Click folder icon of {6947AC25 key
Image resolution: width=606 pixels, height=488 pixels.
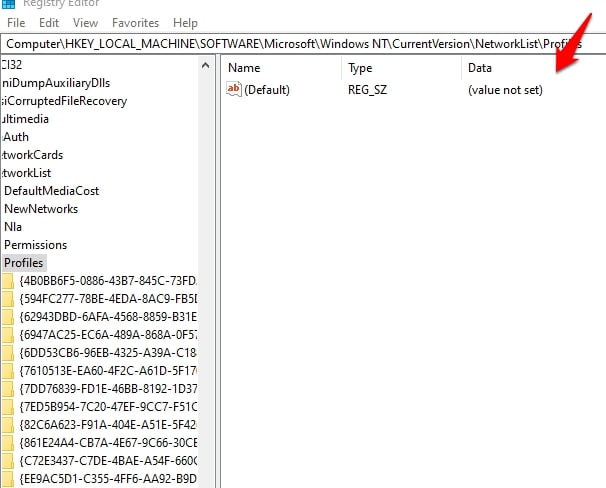click(x=8, y=335)
